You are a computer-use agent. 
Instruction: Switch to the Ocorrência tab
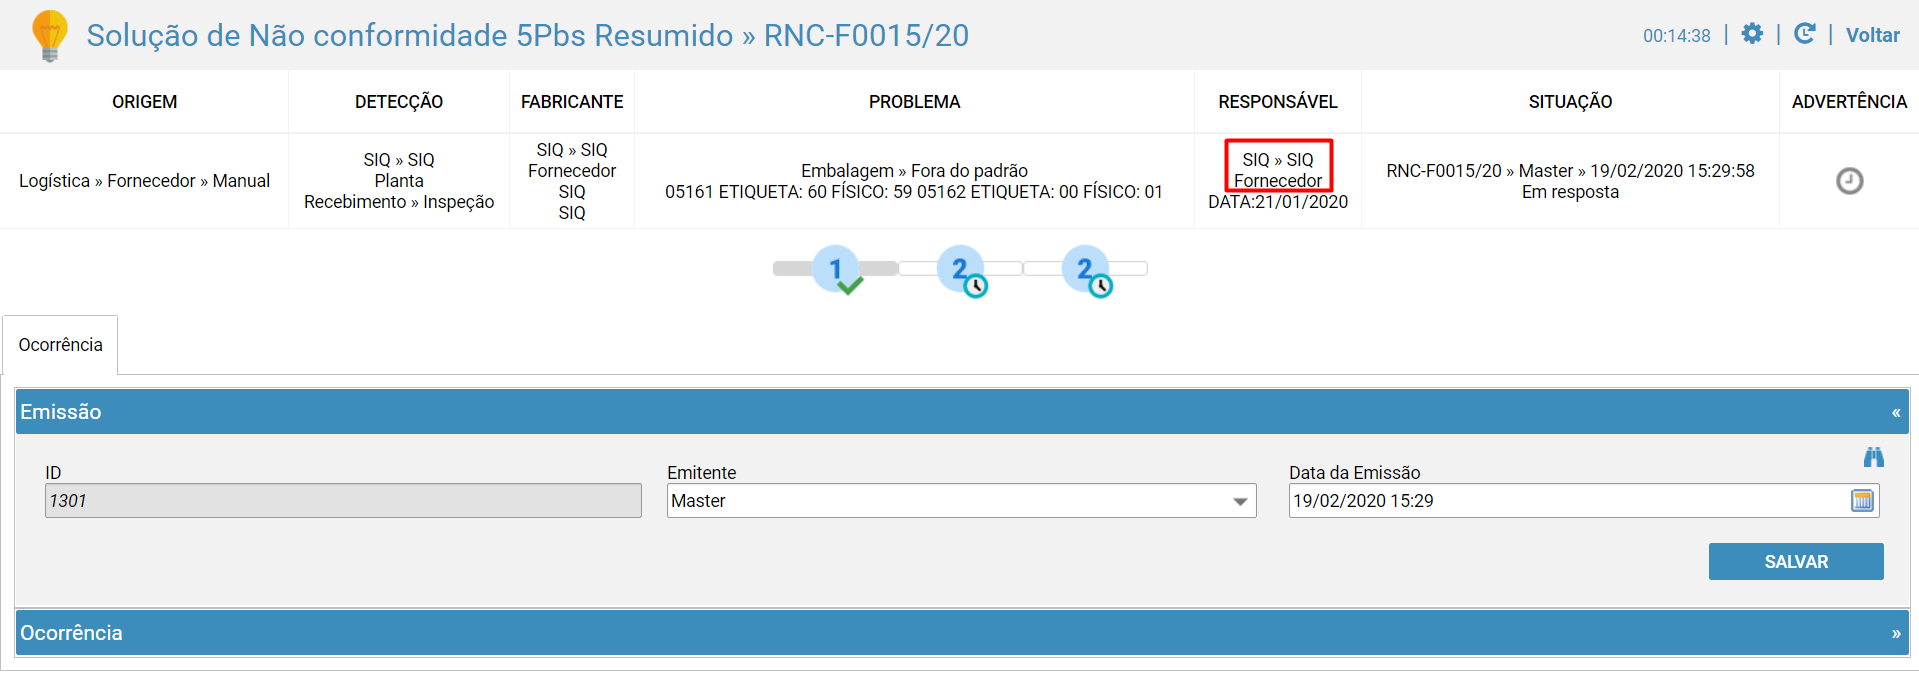(60, 345)
